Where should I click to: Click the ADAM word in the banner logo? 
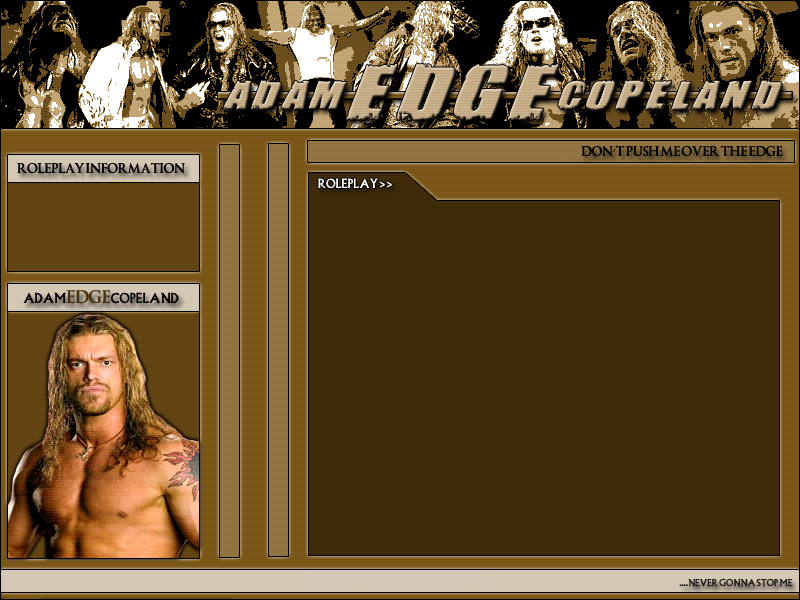[x=284, y=95]
